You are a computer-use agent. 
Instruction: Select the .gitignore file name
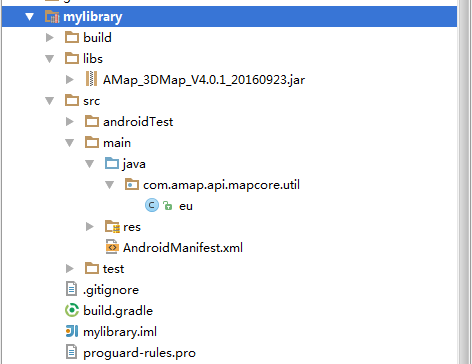(x=111, y=290)
